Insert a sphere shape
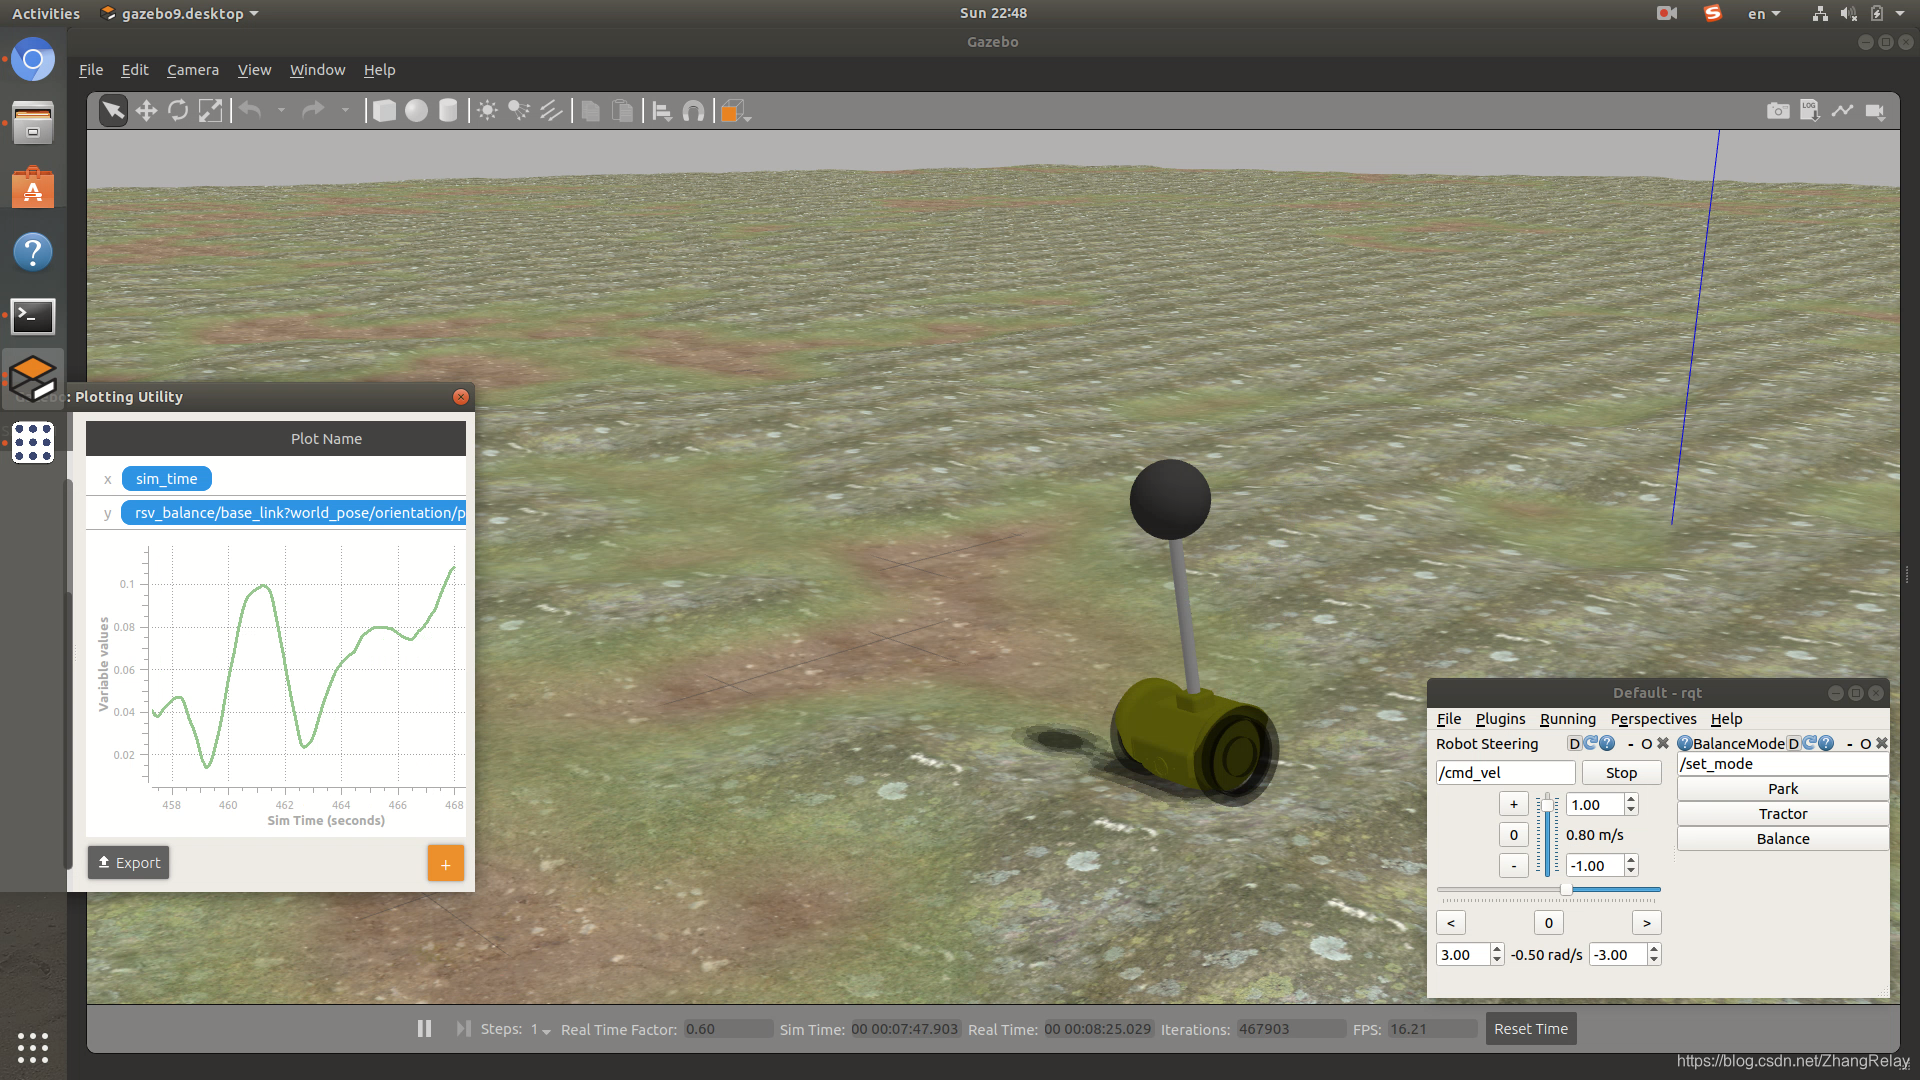The image size is (1920, 1080). pos(416,111)
